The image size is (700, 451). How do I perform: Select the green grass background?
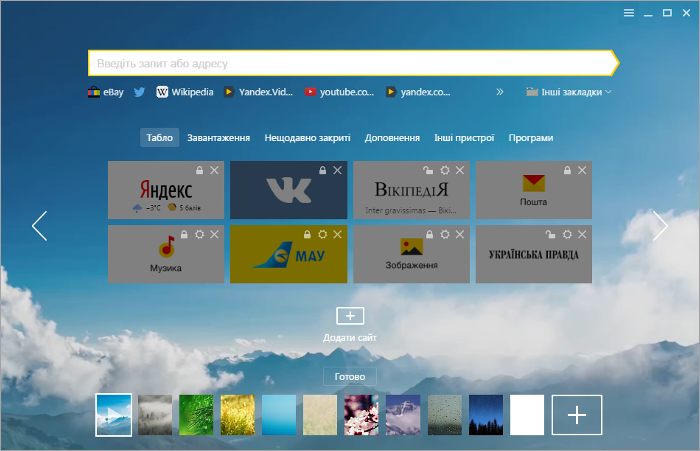coord(196,415)
